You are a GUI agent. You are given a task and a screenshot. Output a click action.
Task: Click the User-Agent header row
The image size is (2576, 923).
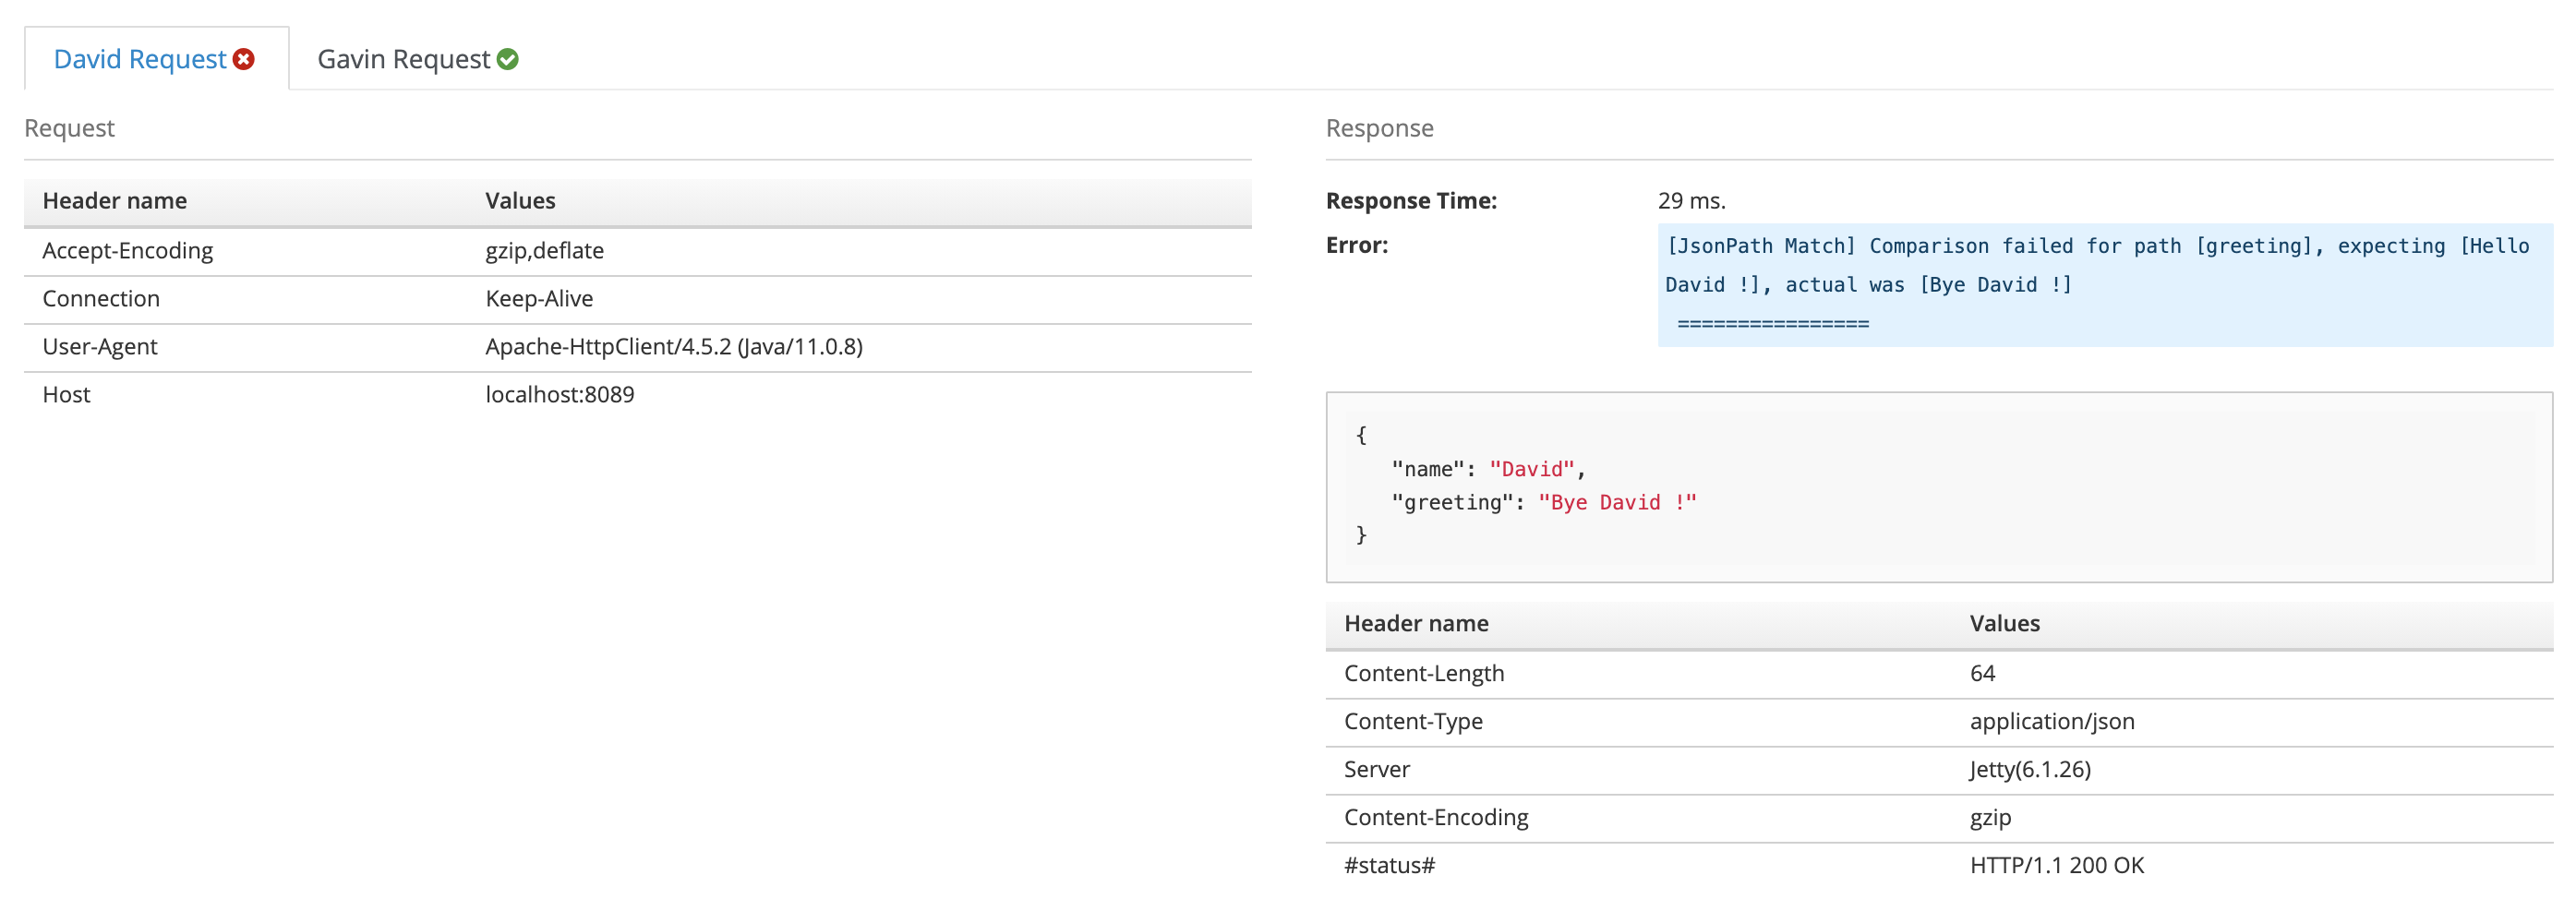(100, 346)
